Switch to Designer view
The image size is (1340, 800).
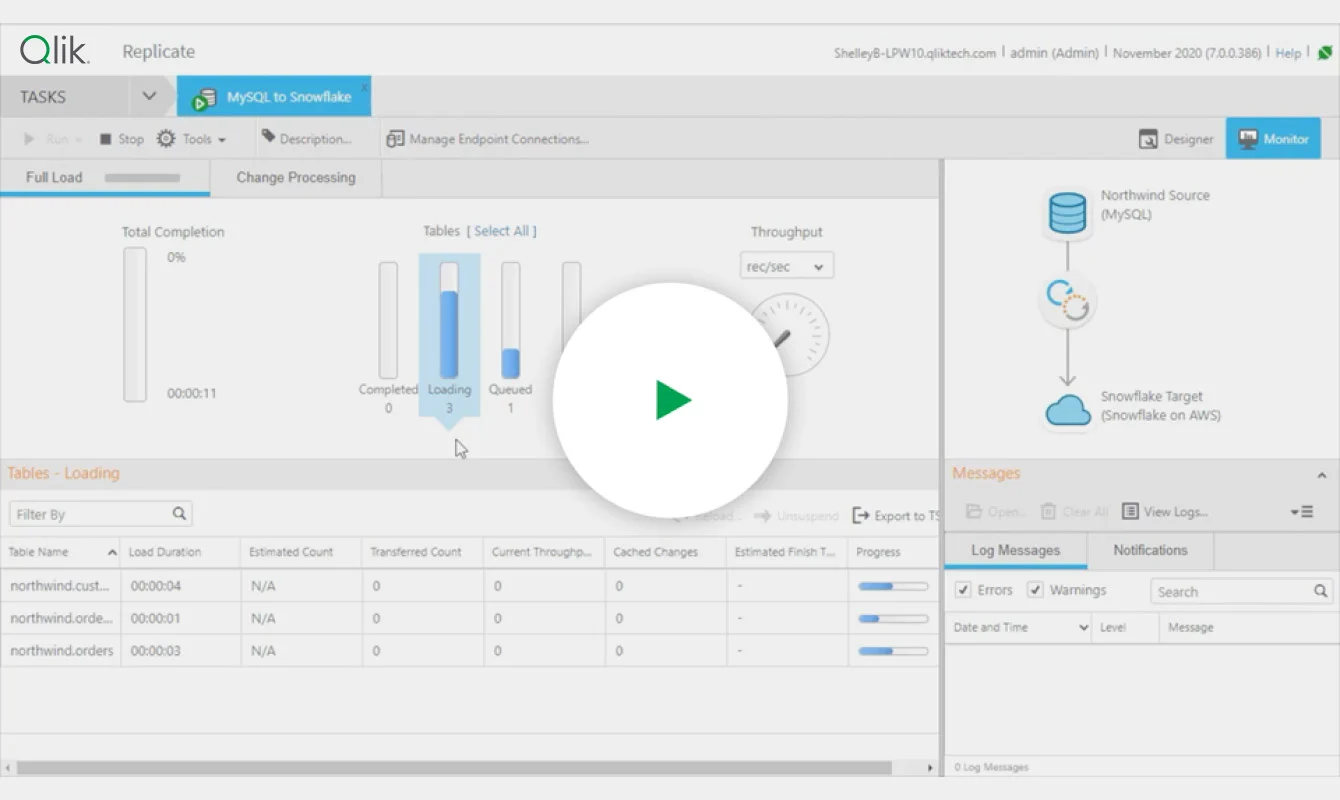[x=1176, y=139]
